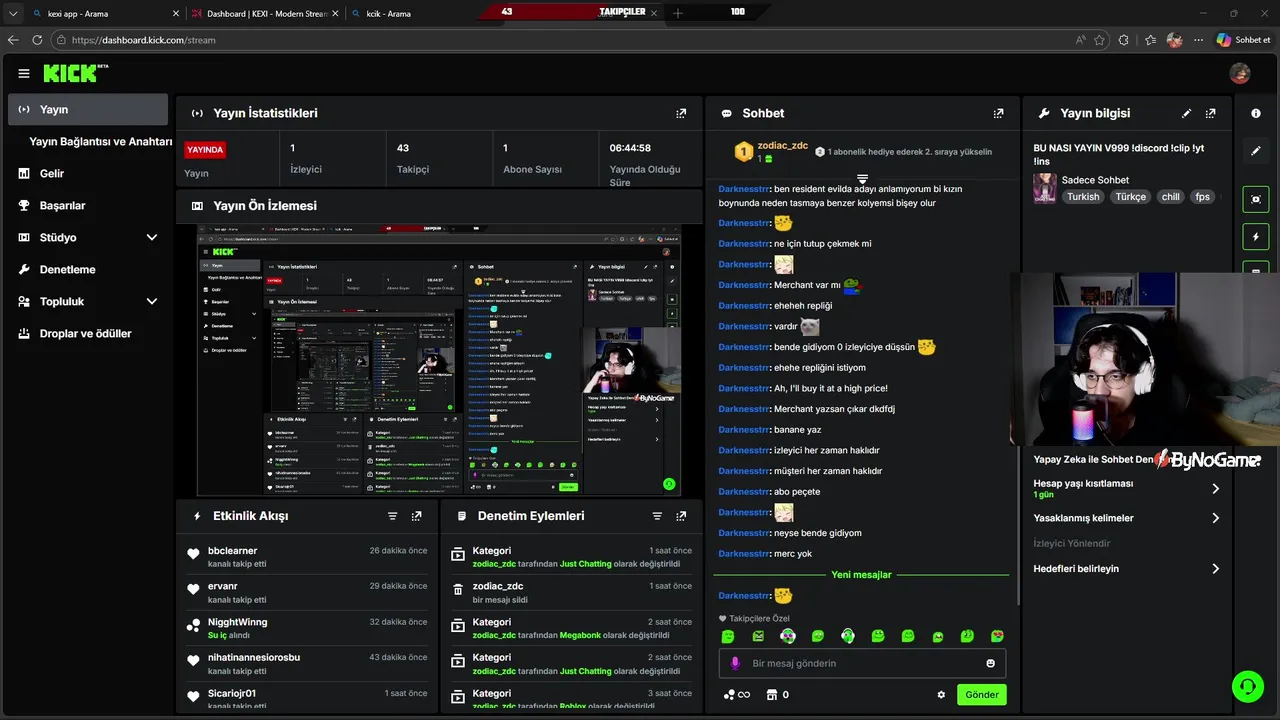
Task: Open the hamburger menu beside the KICK logo
Action: tap(24, 73)
